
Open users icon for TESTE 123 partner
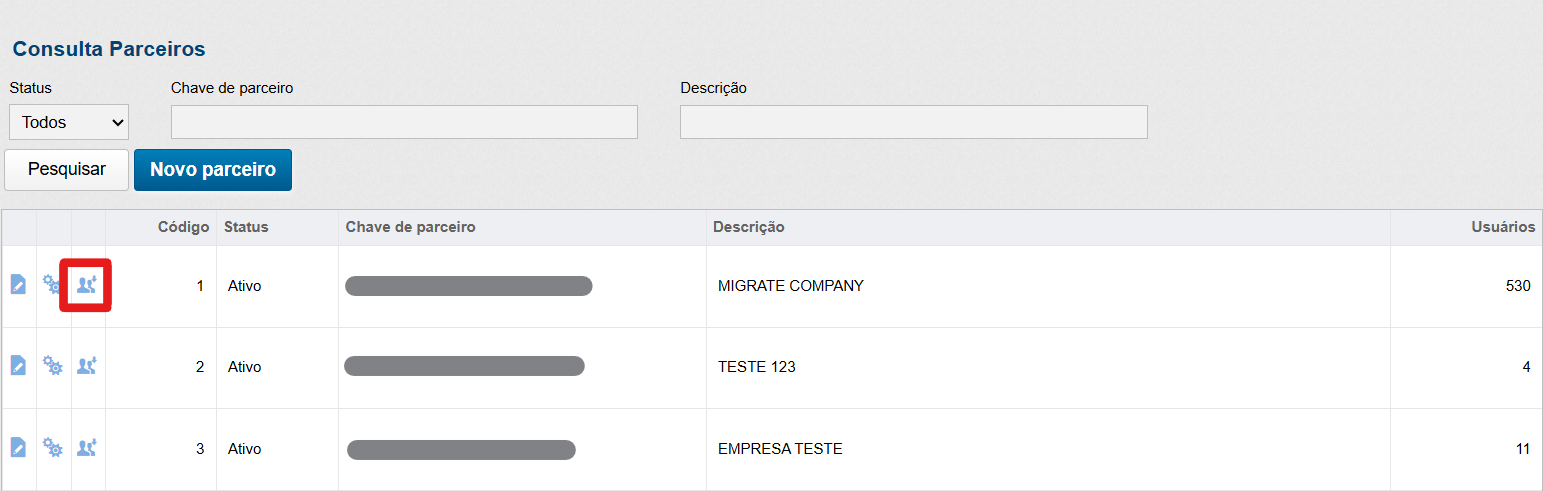pos(87,366)
